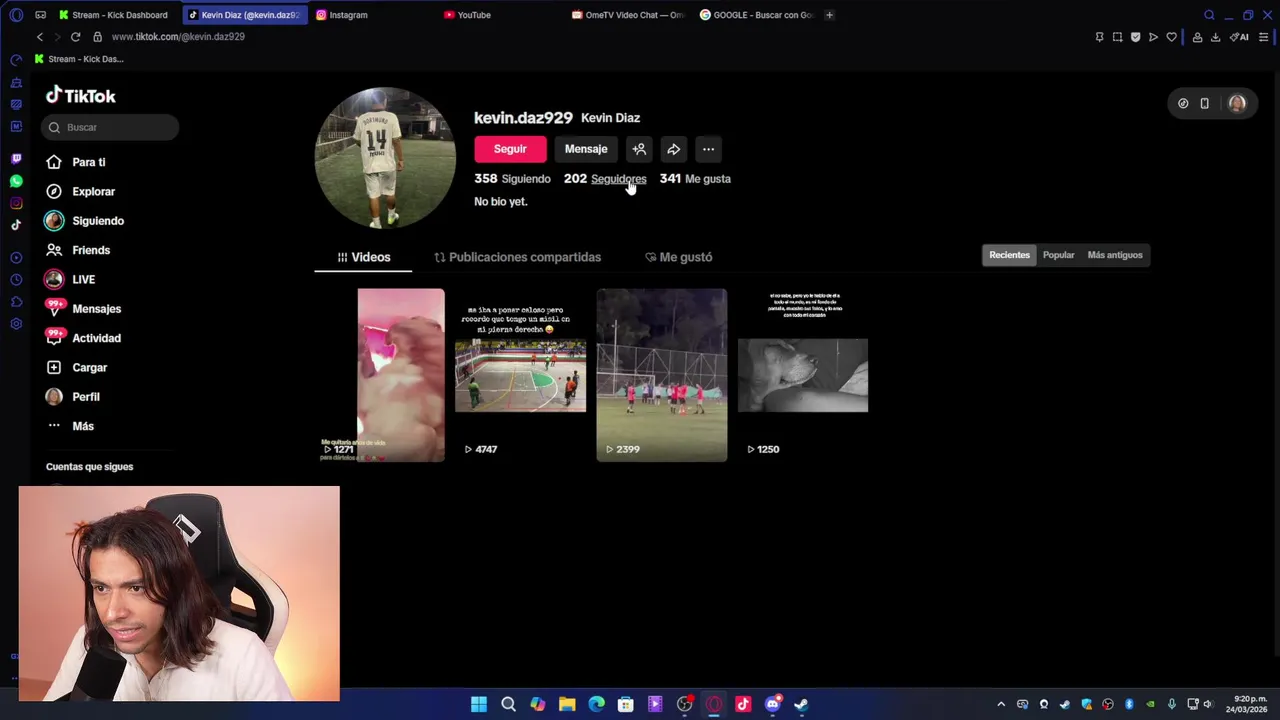The image size is (1280, 720).
Task: Switch to the OmeTV Video Chat tab
Action: pos(630,15)
